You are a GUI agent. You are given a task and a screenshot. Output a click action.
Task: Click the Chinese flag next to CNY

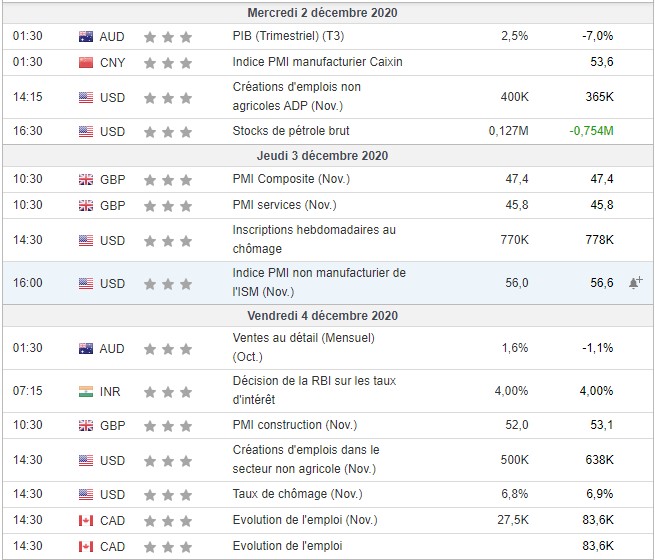point(86,62)
